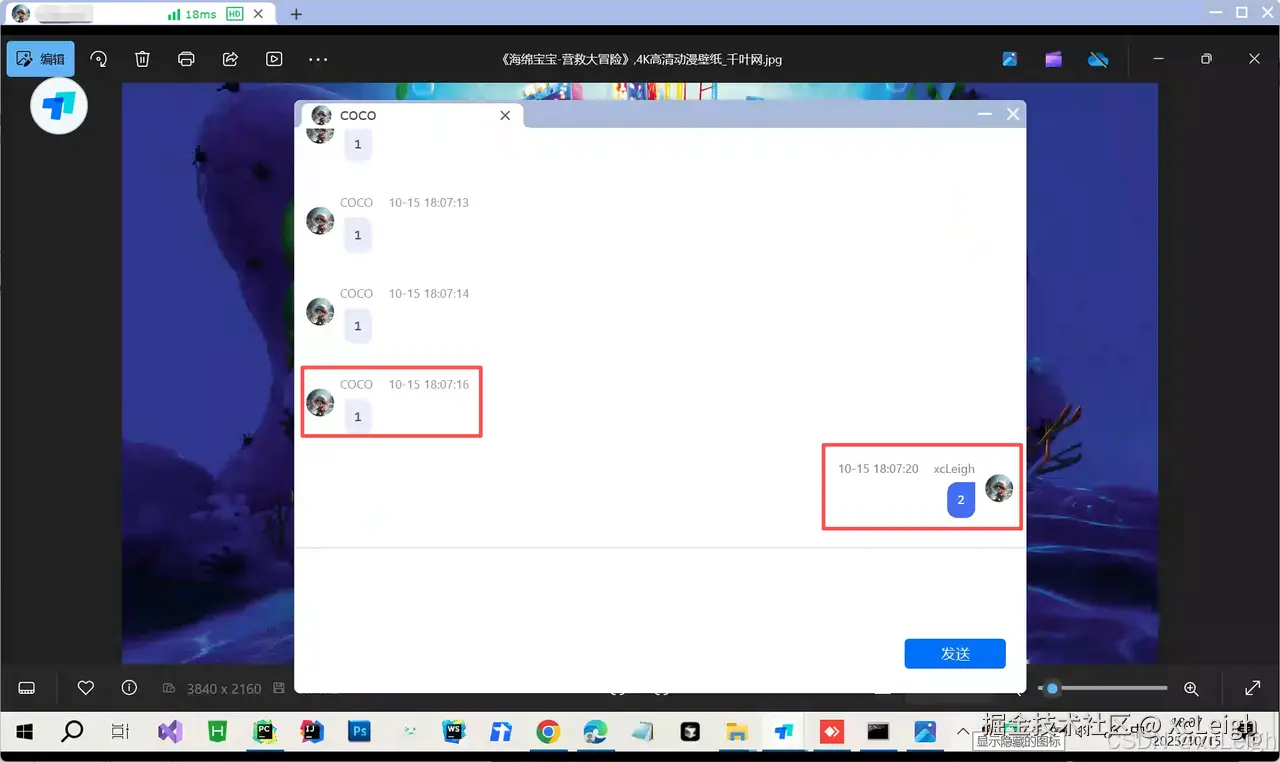The height and width of the screenshot is (762, 1280).
Task: Launch IntelliJ IDEA from taskbar
Action: coord(312,732)
